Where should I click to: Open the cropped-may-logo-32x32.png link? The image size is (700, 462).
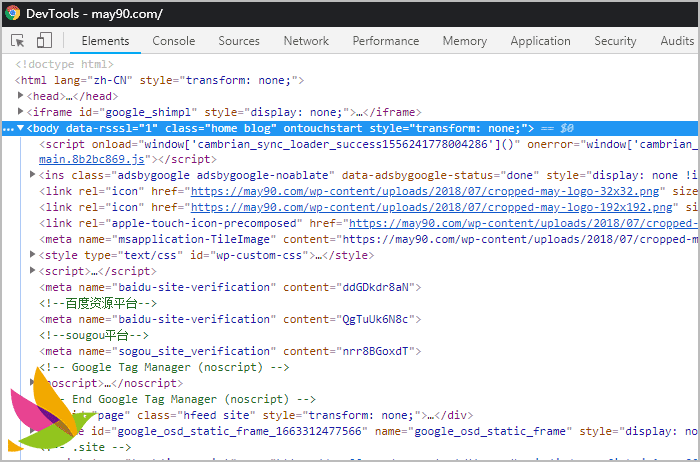point(400,191)
